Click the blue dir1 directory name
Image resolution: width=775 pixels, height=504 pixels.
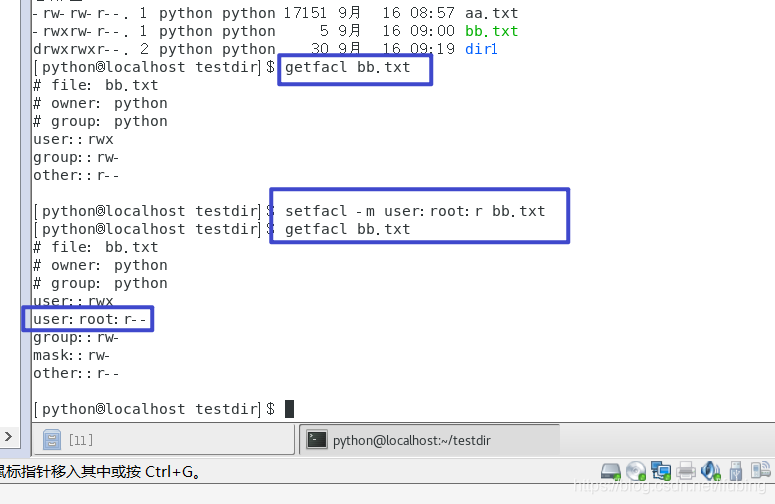[x=481, y=49]
